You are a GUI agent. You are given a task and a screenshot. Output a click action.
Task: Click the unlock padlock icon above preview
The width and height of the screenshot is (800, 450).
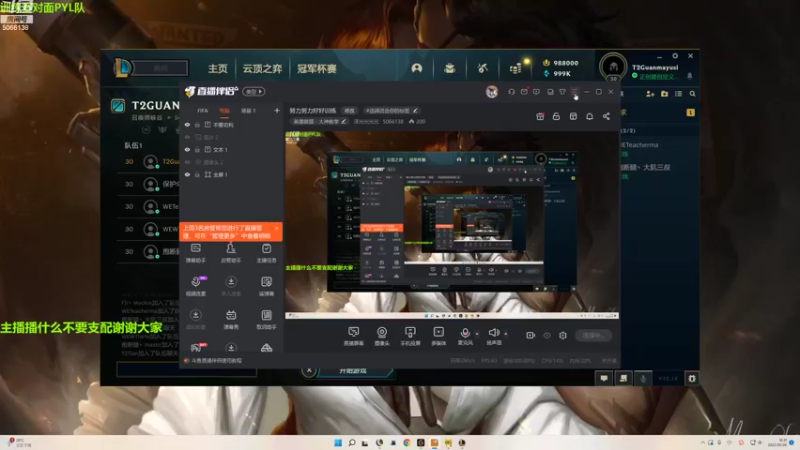coord(556,116)
